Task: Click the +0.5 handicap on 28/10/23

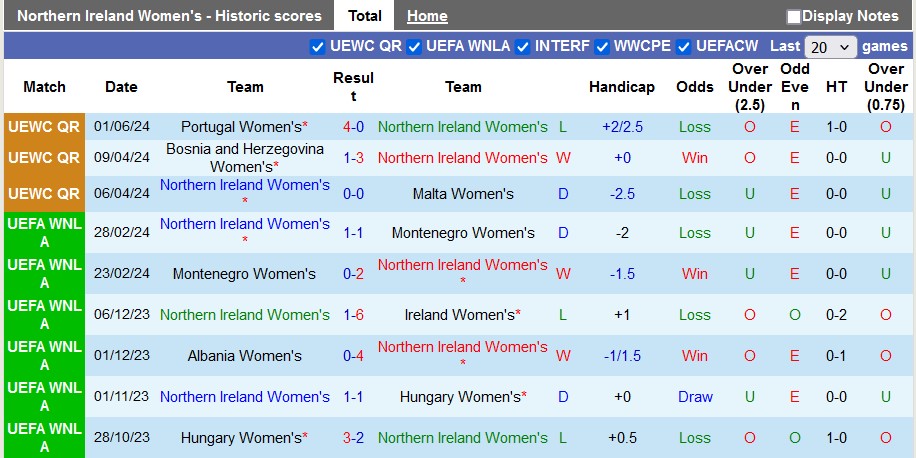Action: pyautogui.click(x=622, y=438)
